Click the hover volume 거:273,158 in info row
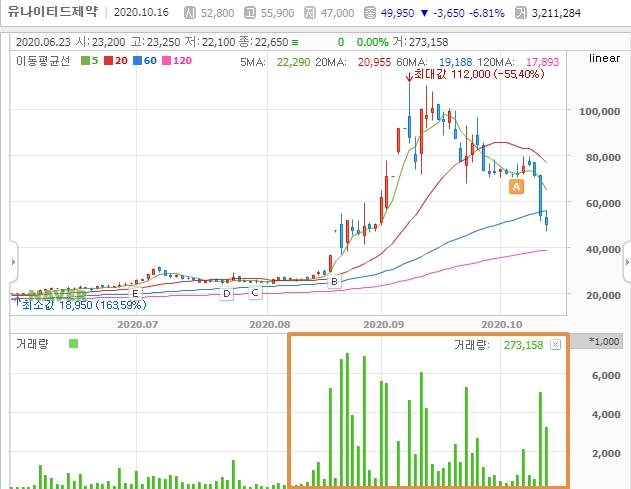 click(420, 42)
